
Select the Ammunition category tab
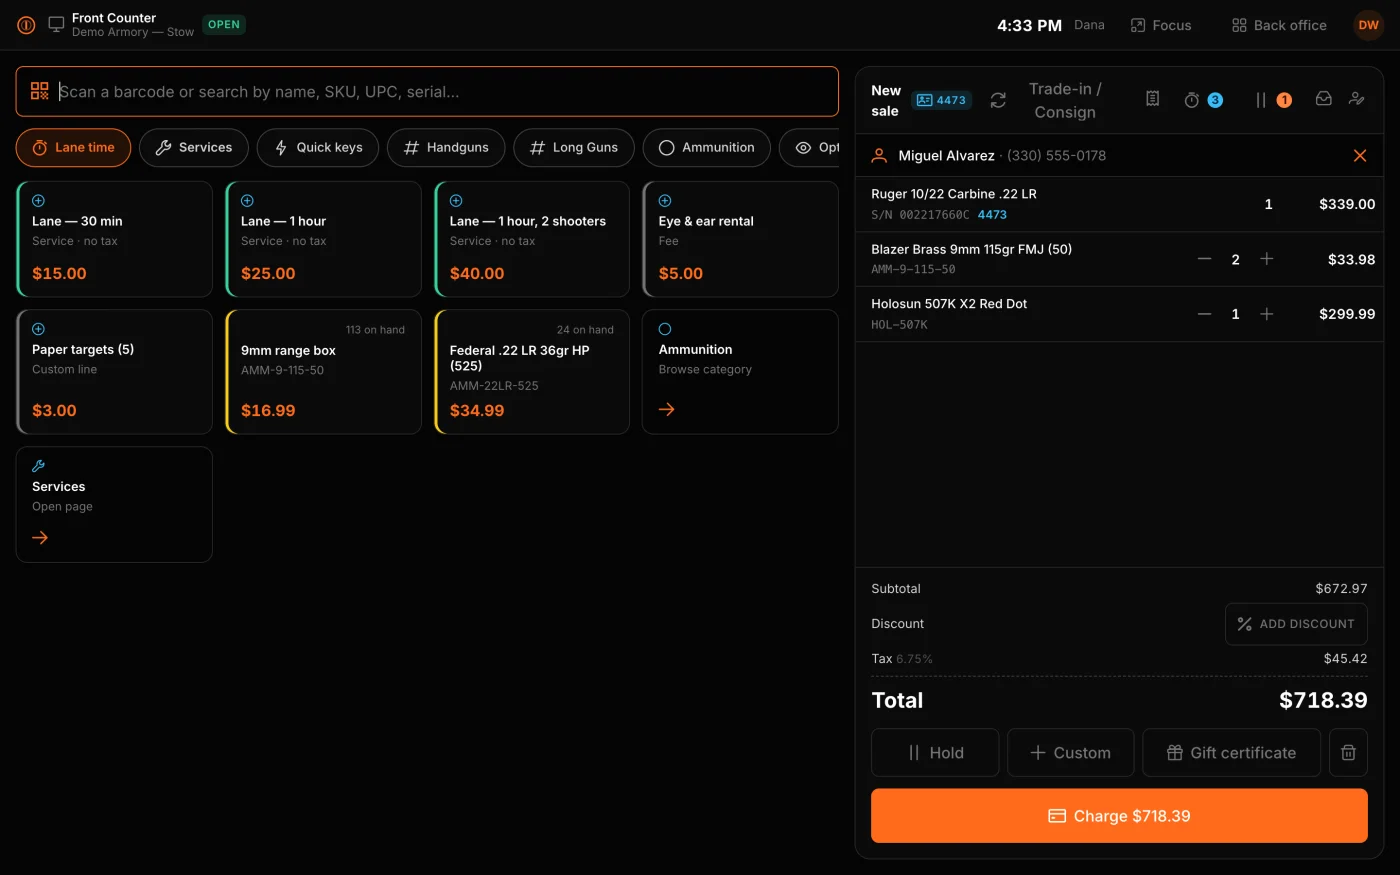click(707, 147)
